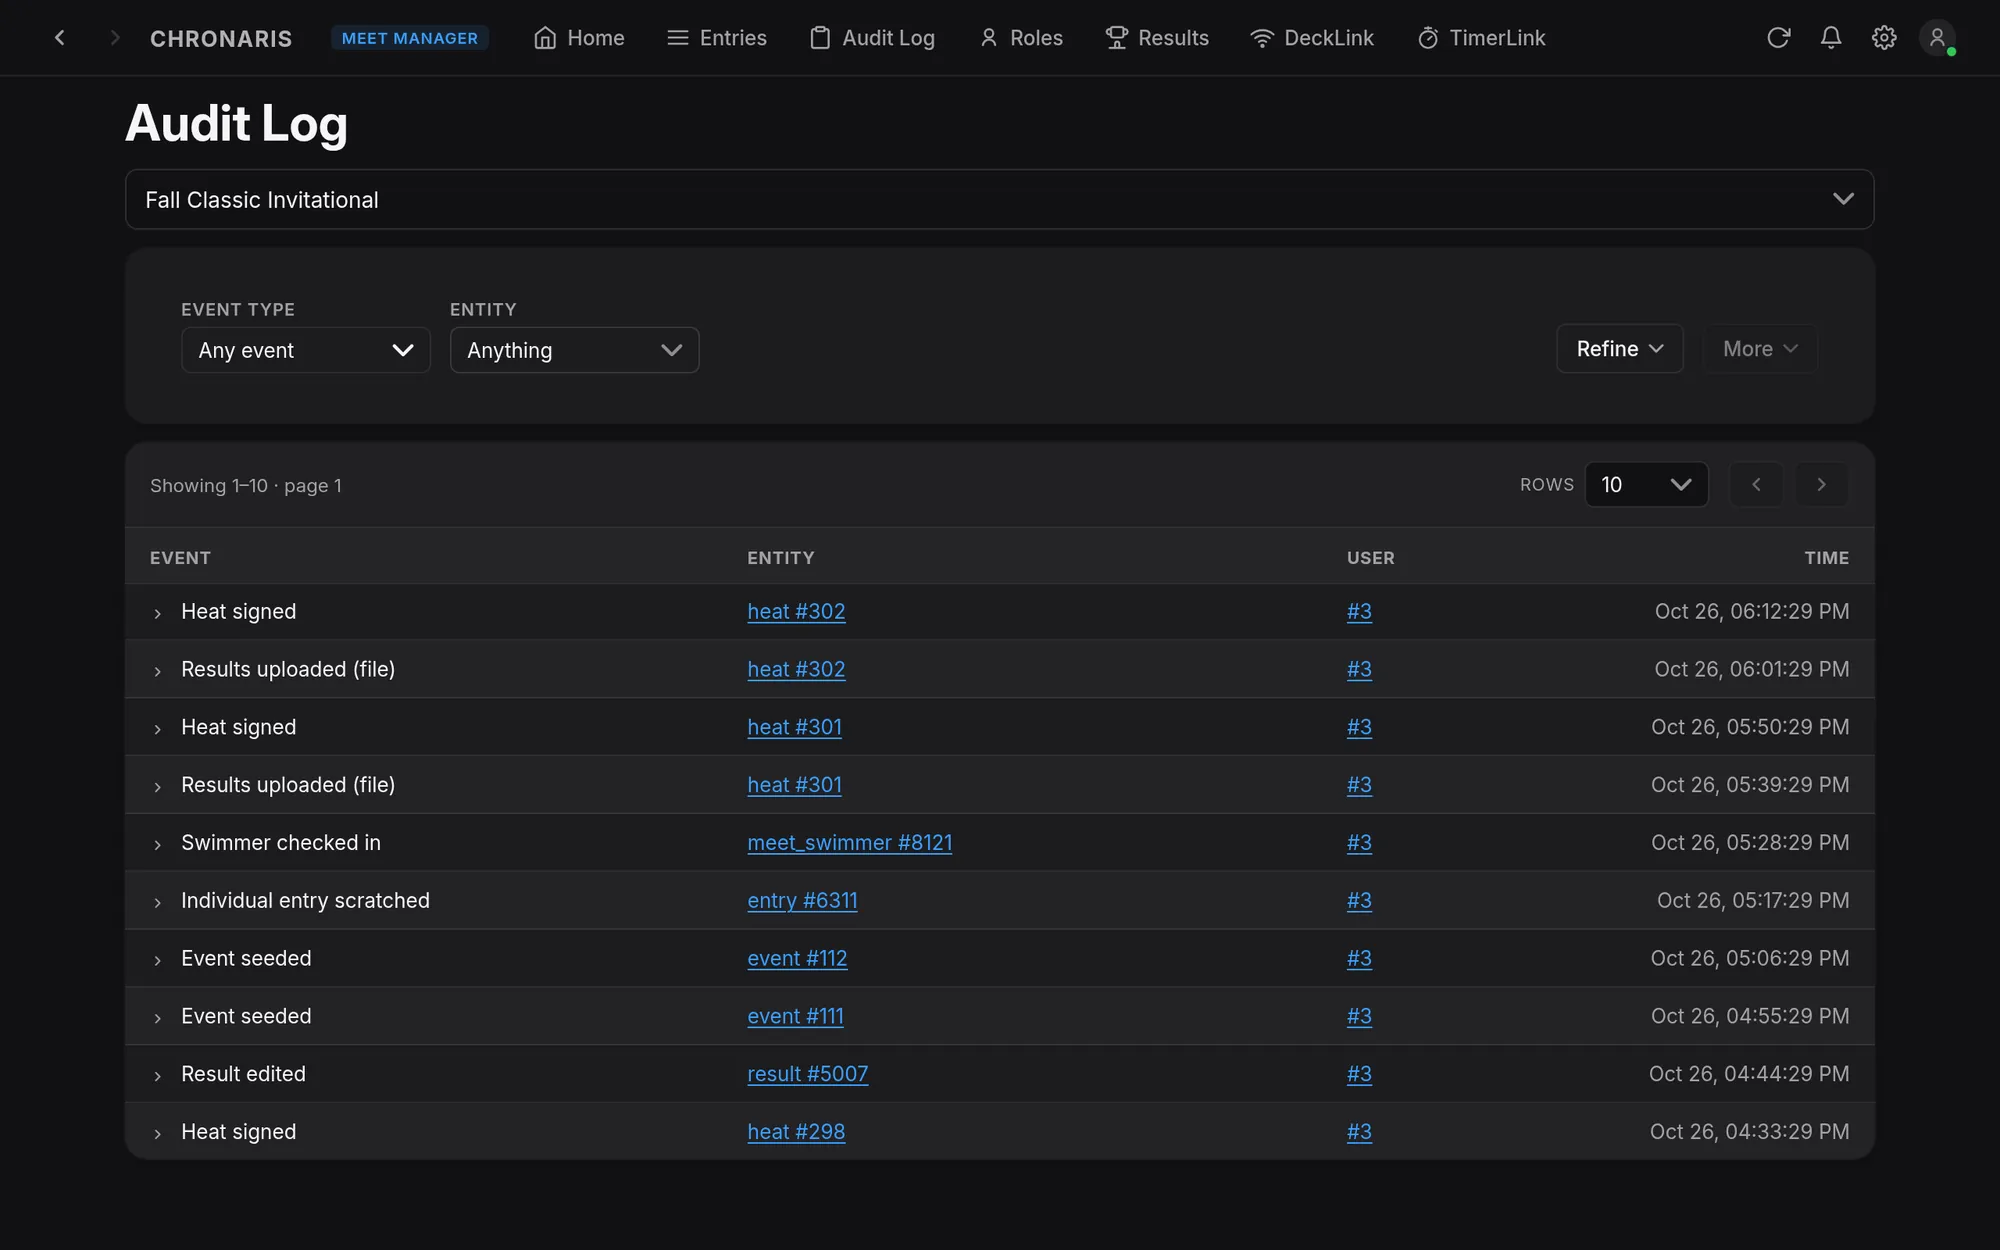Open the heat #298 link
This screenshot has width=2000, height=1250.
(x=796, y=1132)
